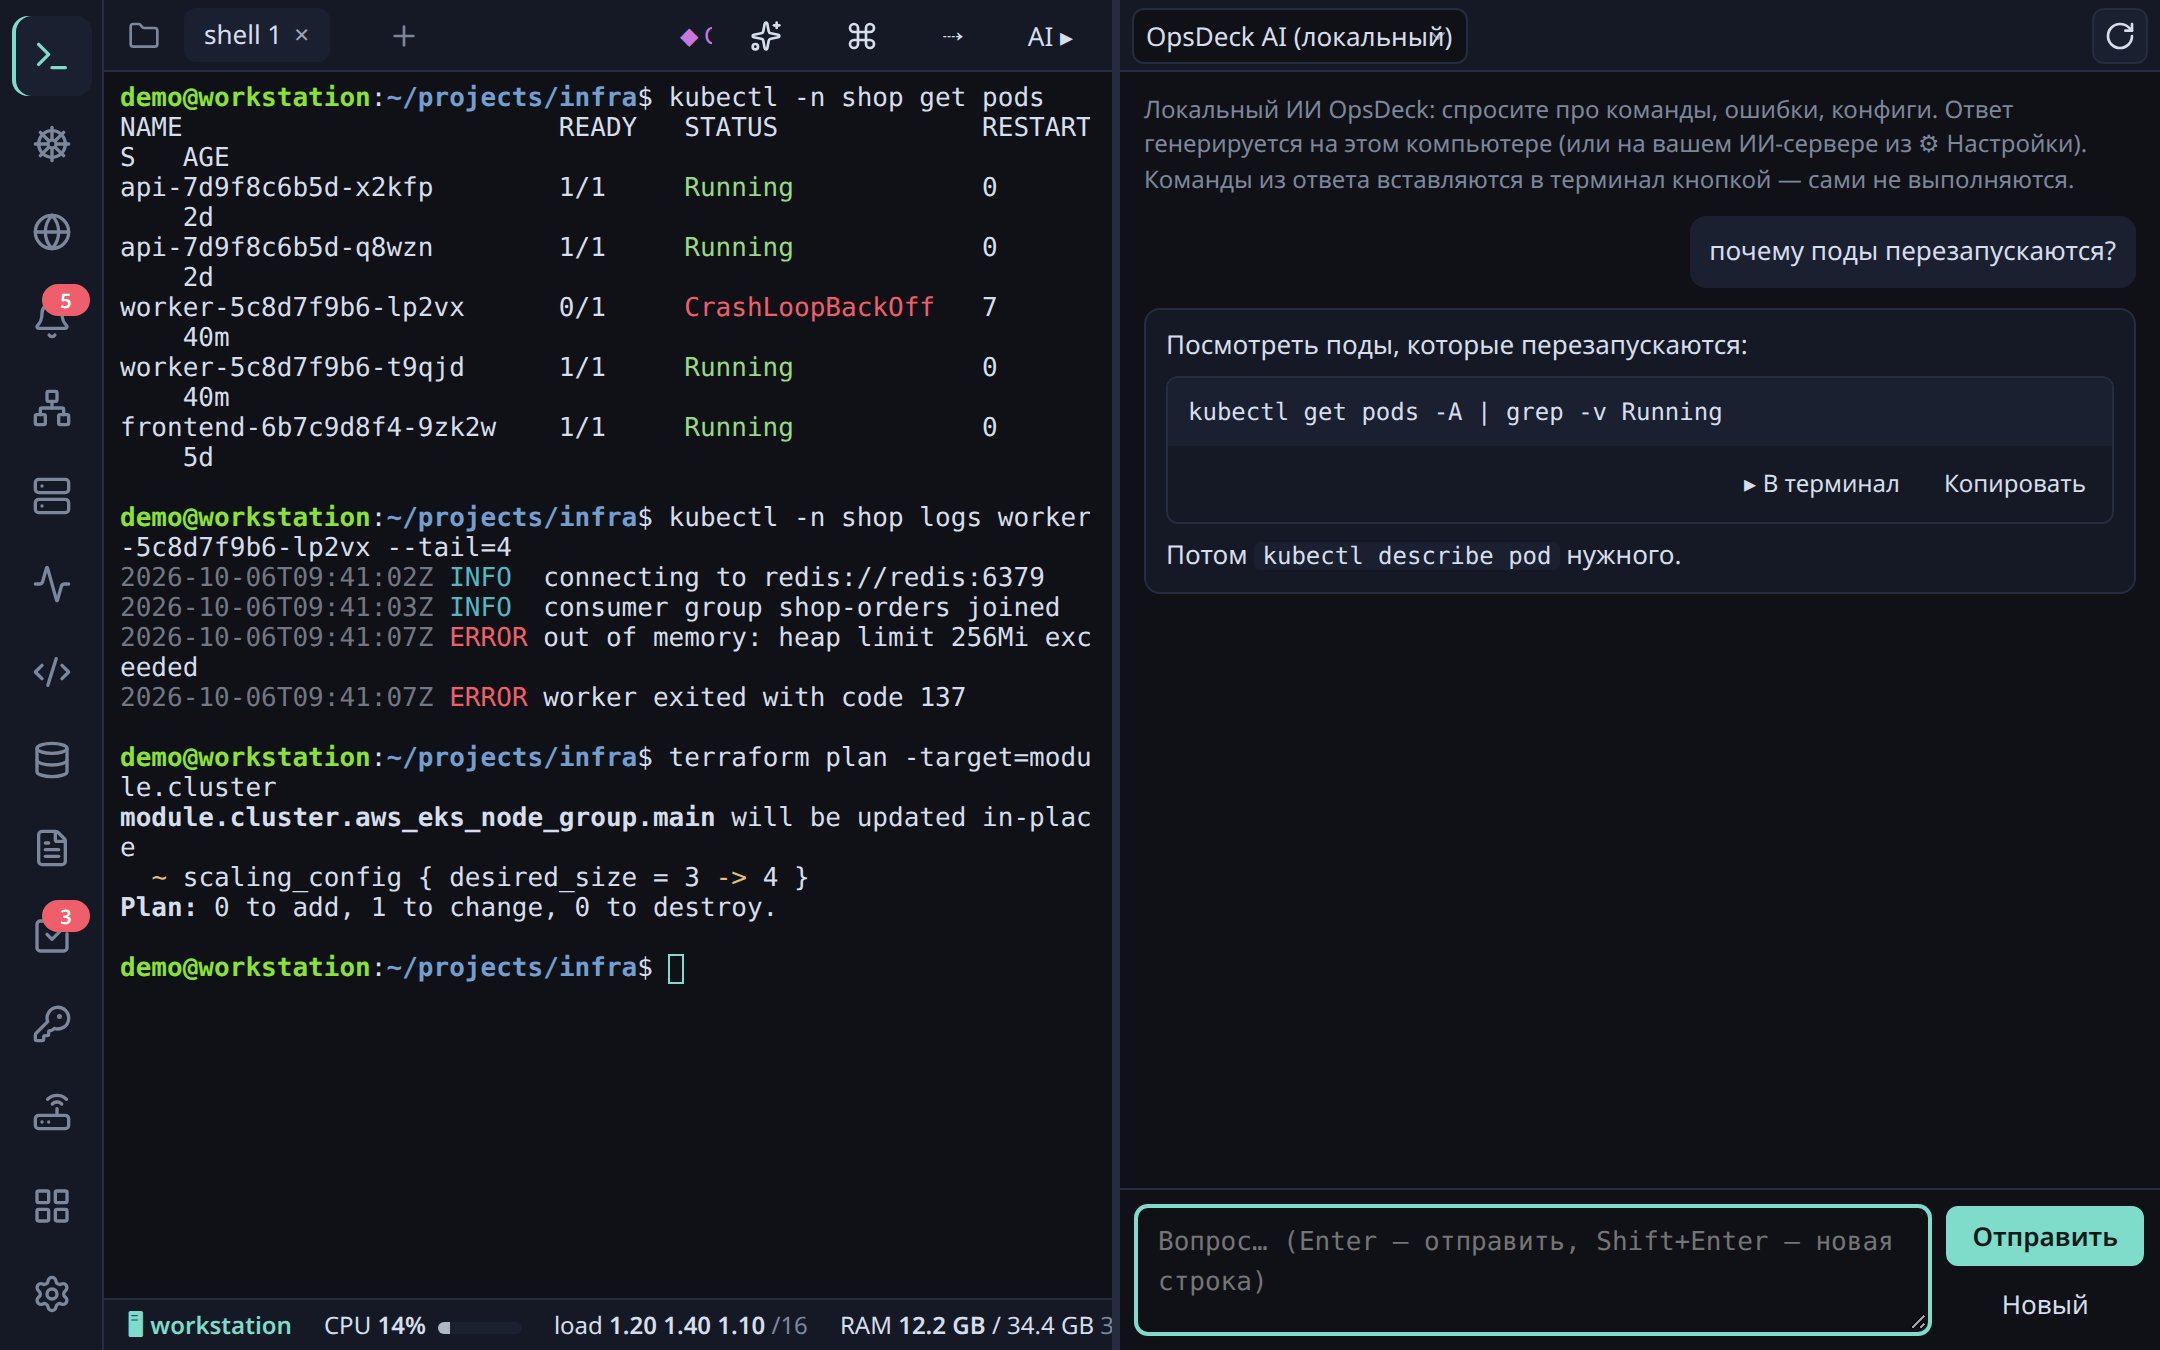Viewport: 2160px width, 1350px height.
Task: Click the dashed arrow toolbar icon
Action: coord(953,37)
